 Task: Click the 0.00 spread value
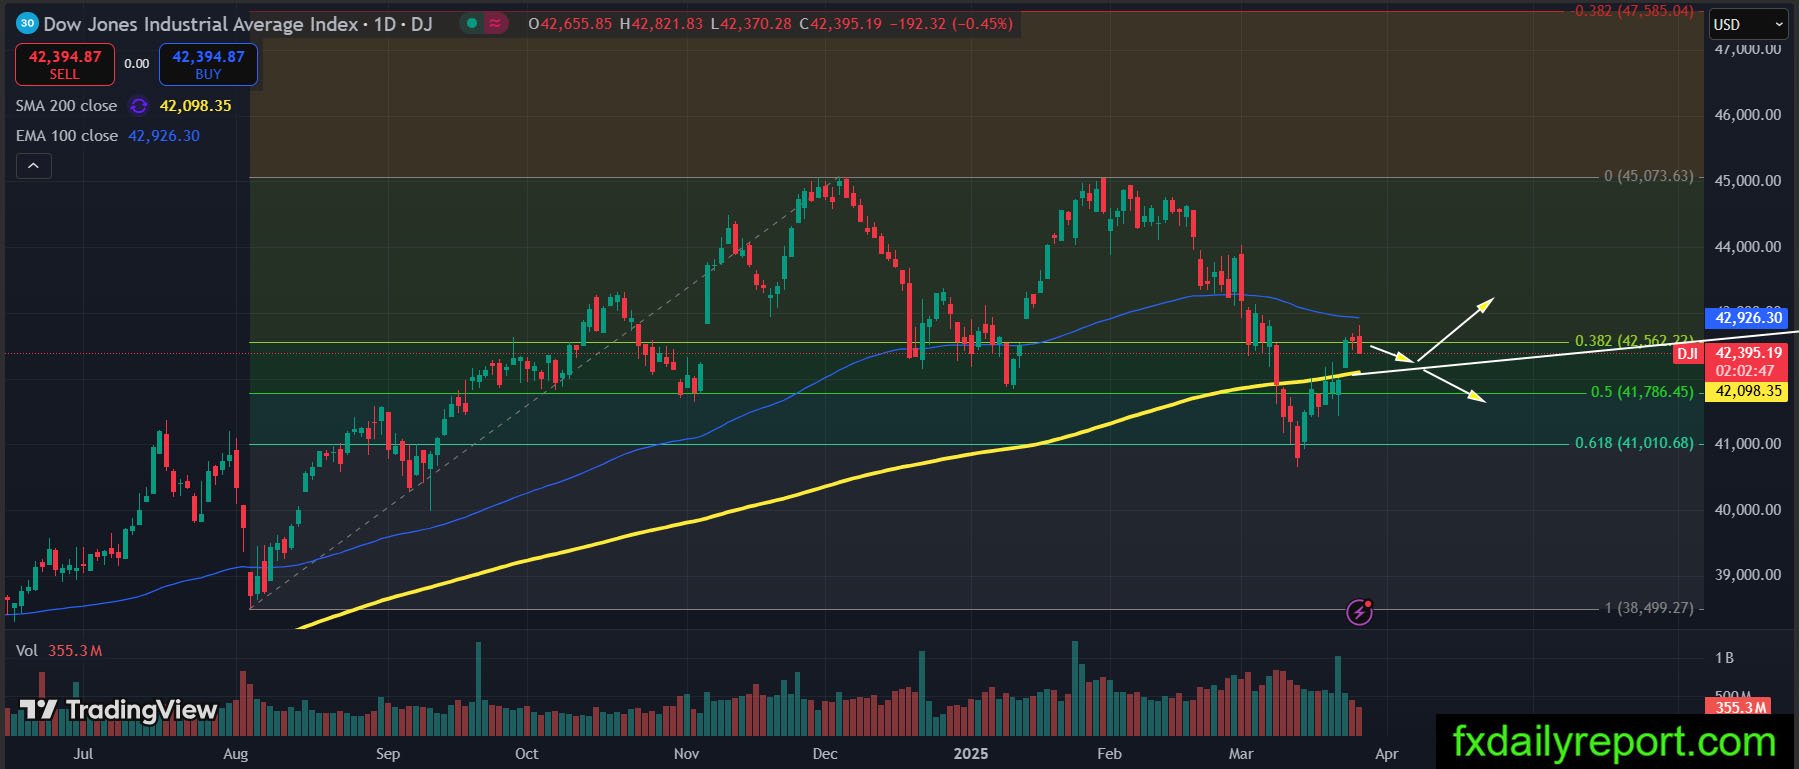(136, 64)
